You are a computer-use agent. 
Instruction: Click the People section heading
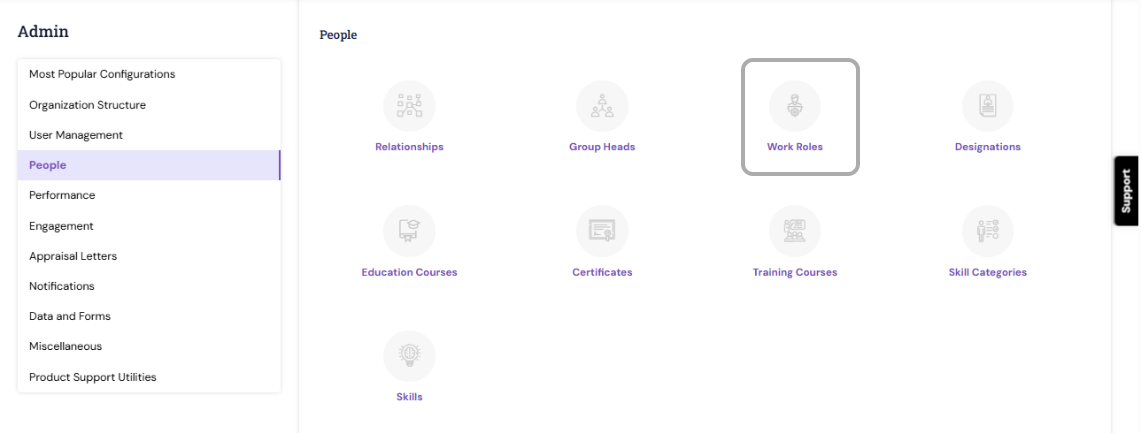(338, 35)
